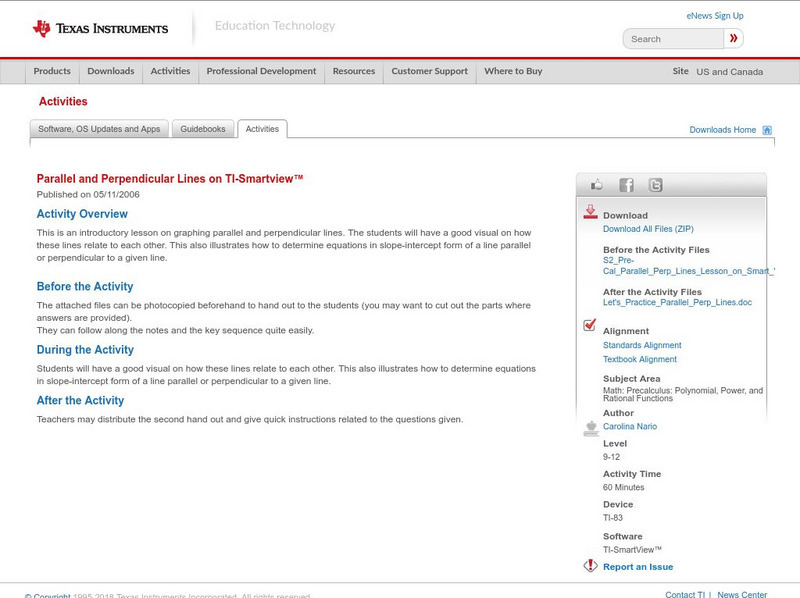Open S2_Pre-Cal_Parallel_Perp_Lines file link
The image size is (800, 598).
click(x=688, y=266)
